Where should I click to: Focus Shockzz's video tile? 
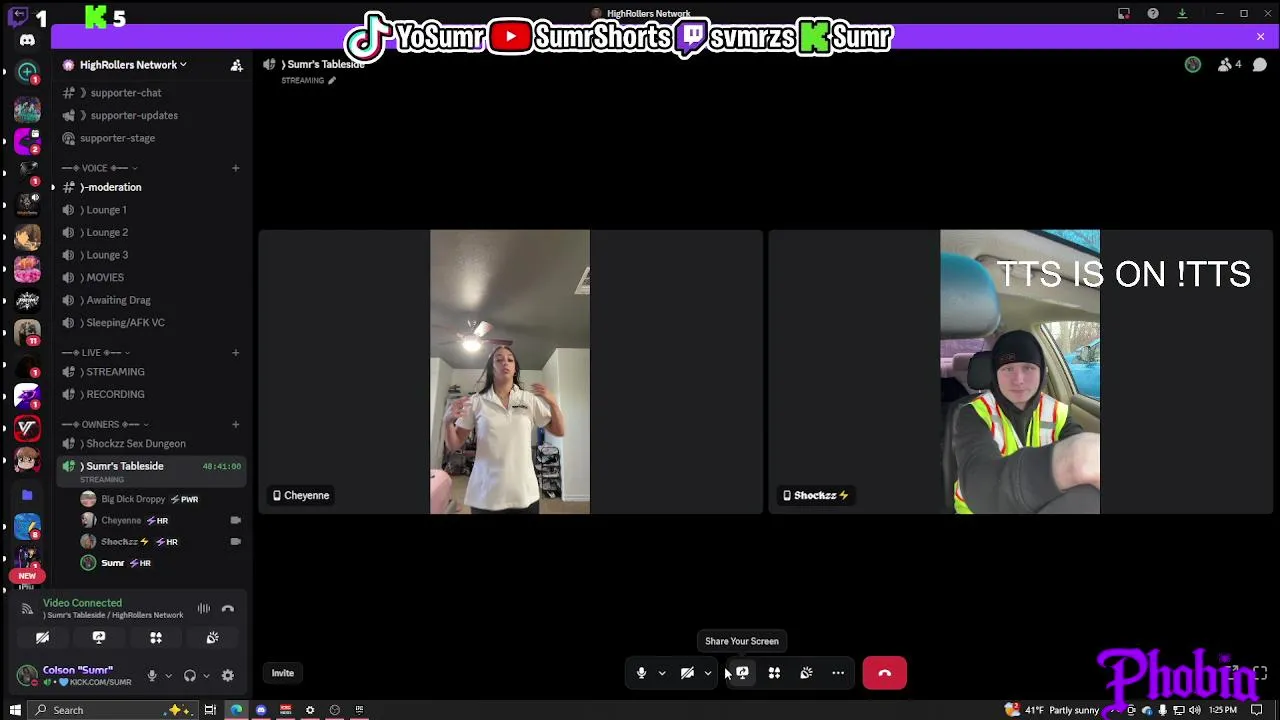[1020, 372]
